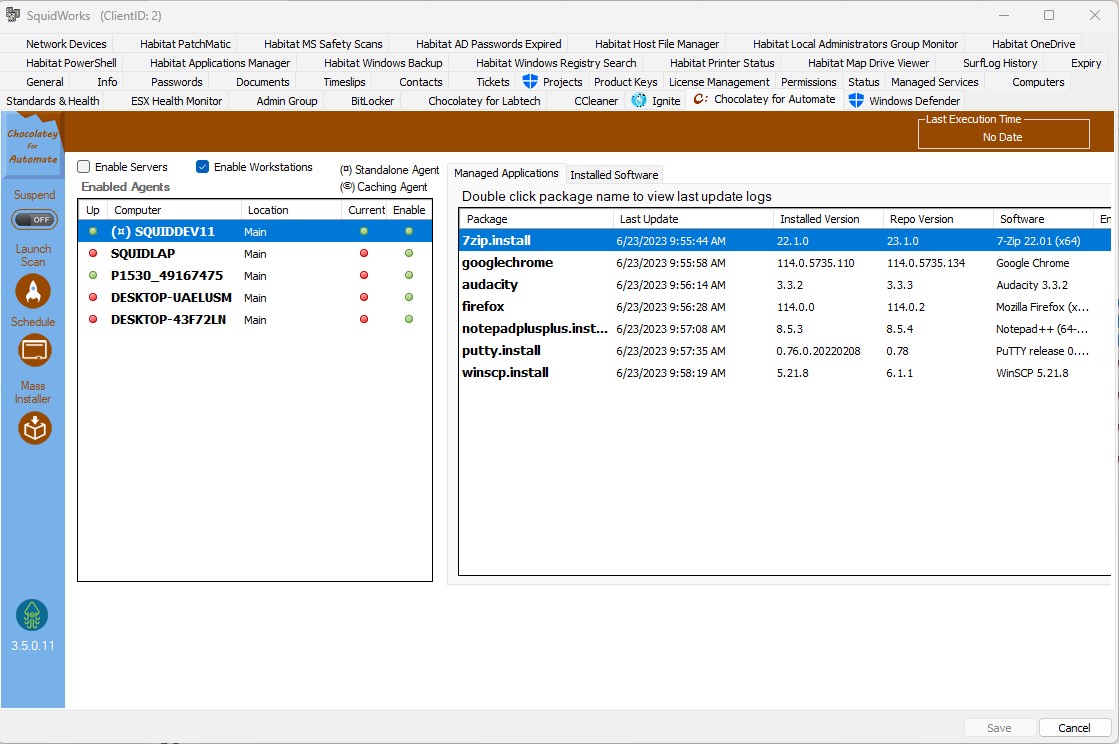Switch to Installed Software tab
1119x744 pixels.
click(614, 175)
